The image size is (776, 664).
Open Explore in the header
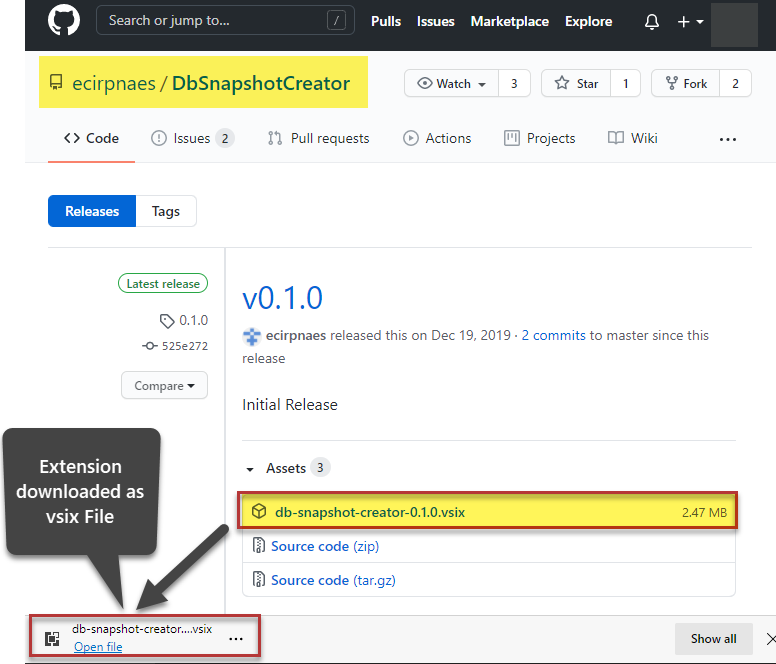coord(588,21)
